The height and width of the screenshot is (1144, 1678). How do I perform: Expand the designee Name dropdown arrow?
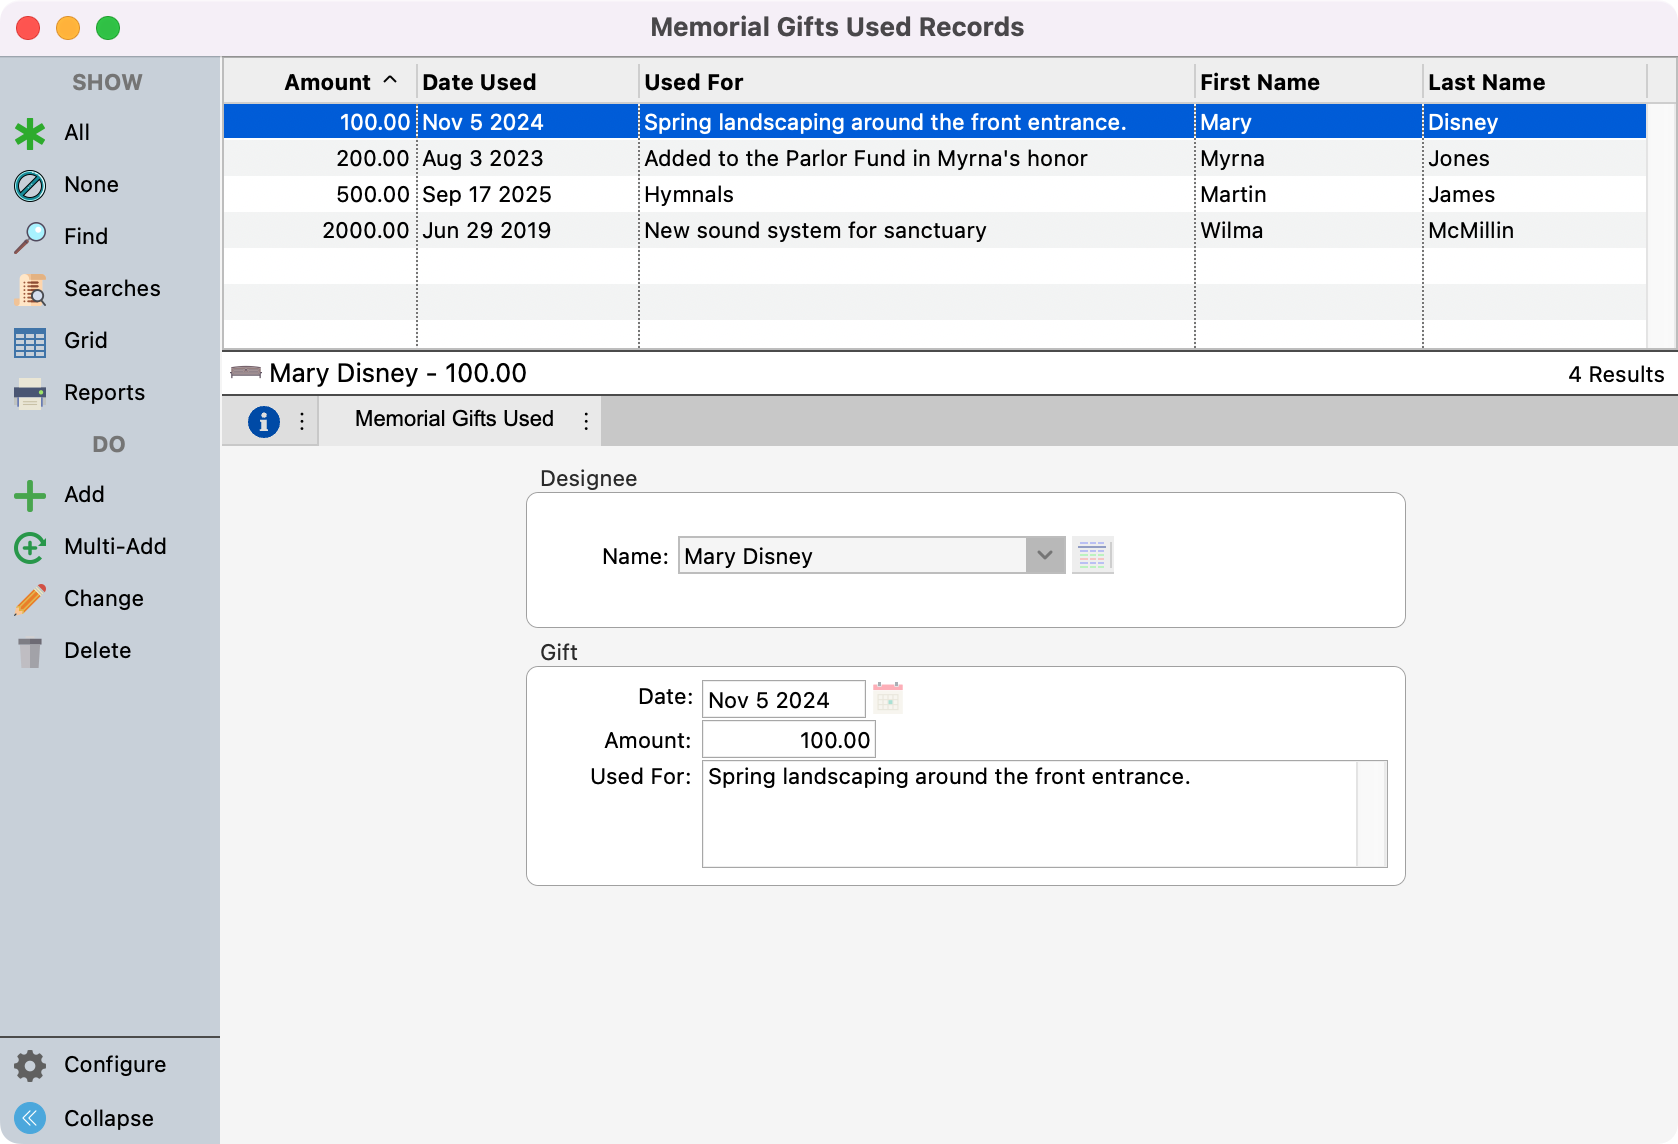tap(1044, 555)
